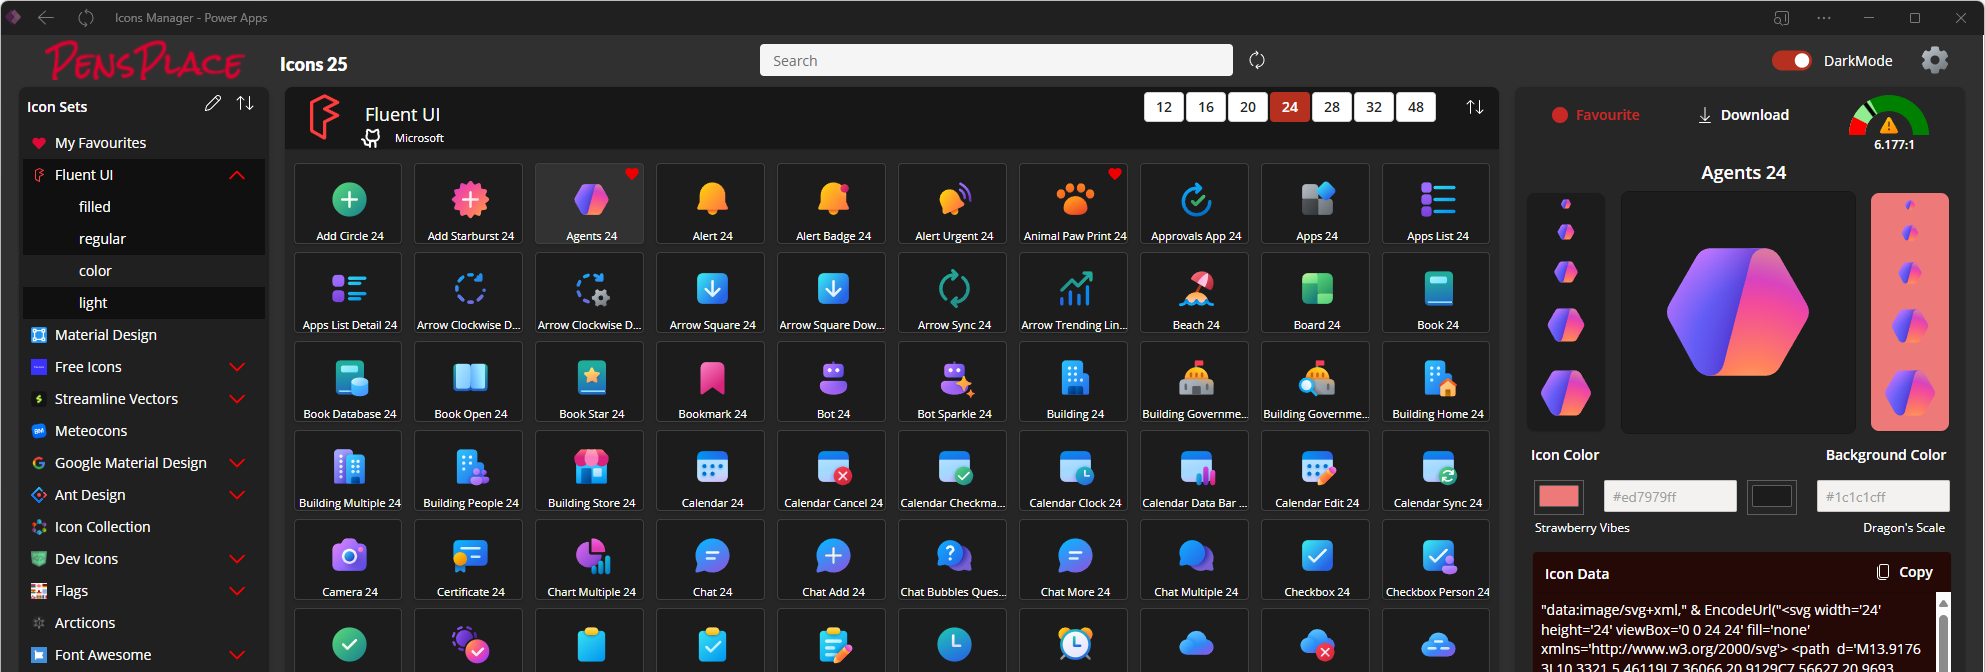This screenshot has width=1985, height=672.
Task: Expand the Ant Design set
Action: coord(237,495)
